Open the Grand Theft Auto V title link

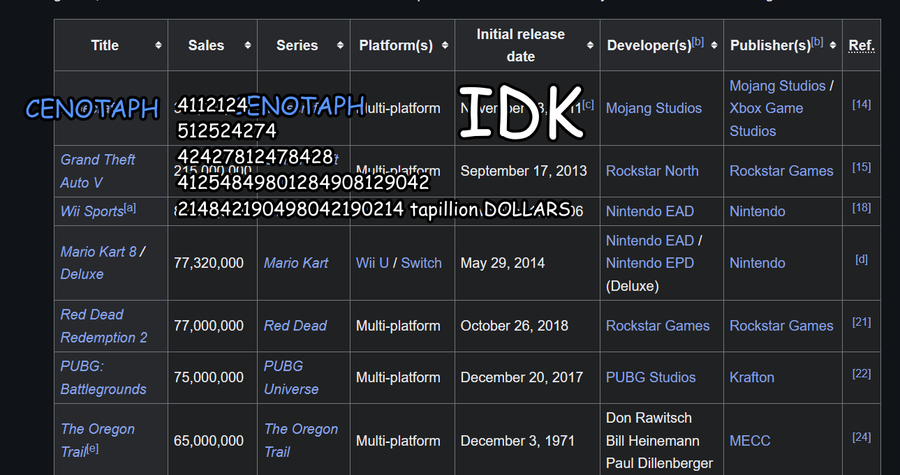pyautogui.click(x=98, y=171)
